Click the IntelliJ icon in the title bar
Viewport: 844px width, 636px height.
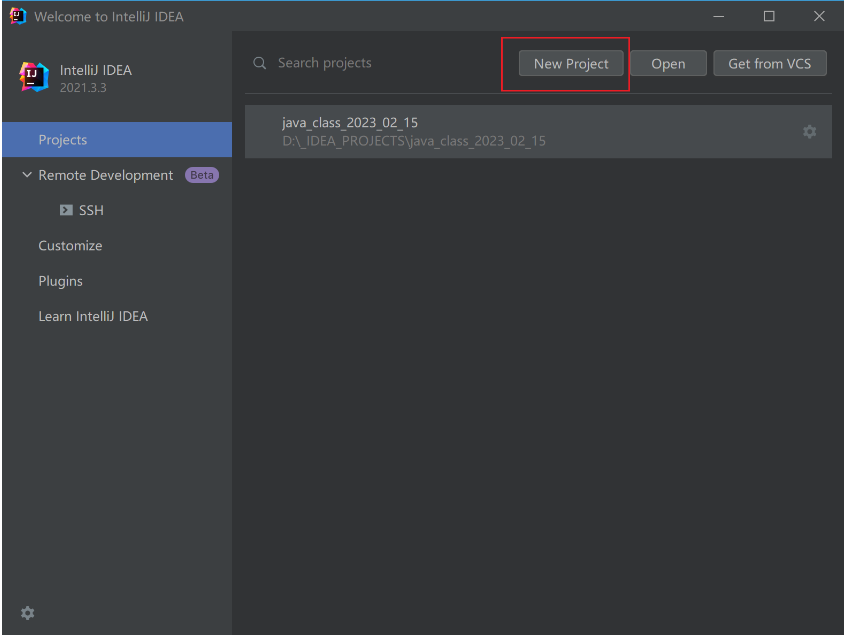pyautogui.click(x=18, y=16)
